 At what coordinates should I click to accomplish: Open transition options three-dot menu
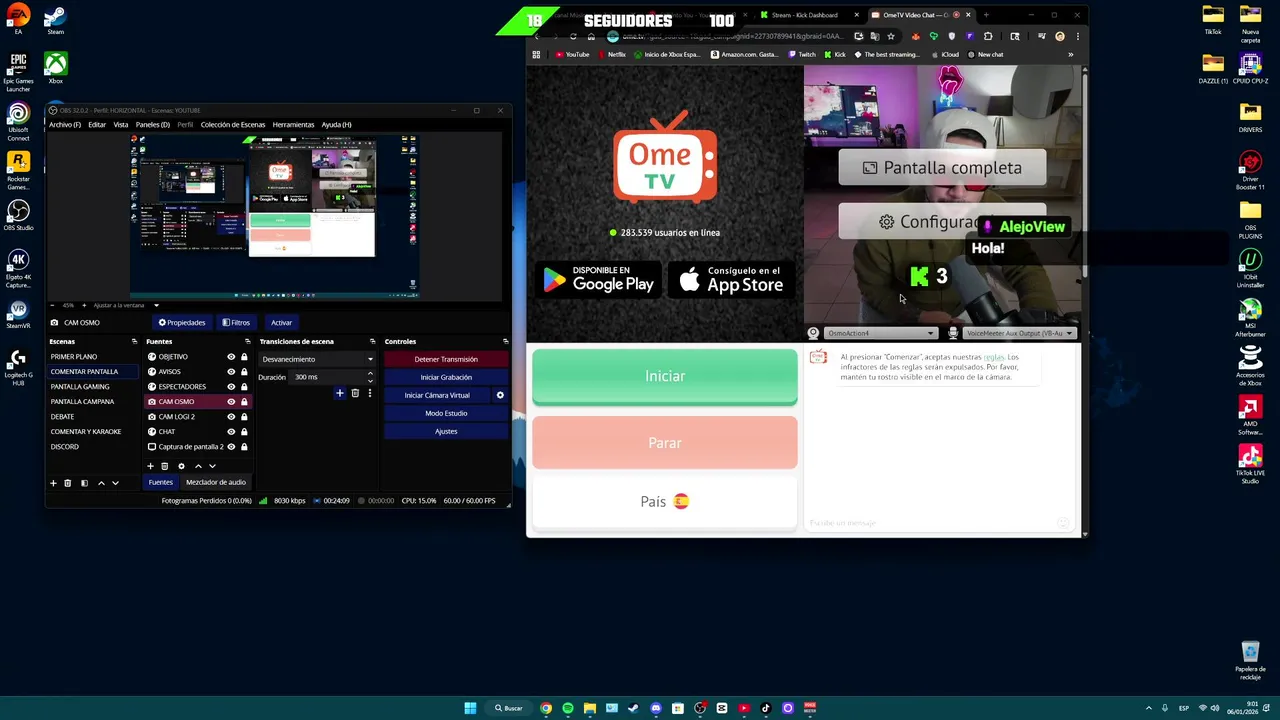(x=369, y=393)
